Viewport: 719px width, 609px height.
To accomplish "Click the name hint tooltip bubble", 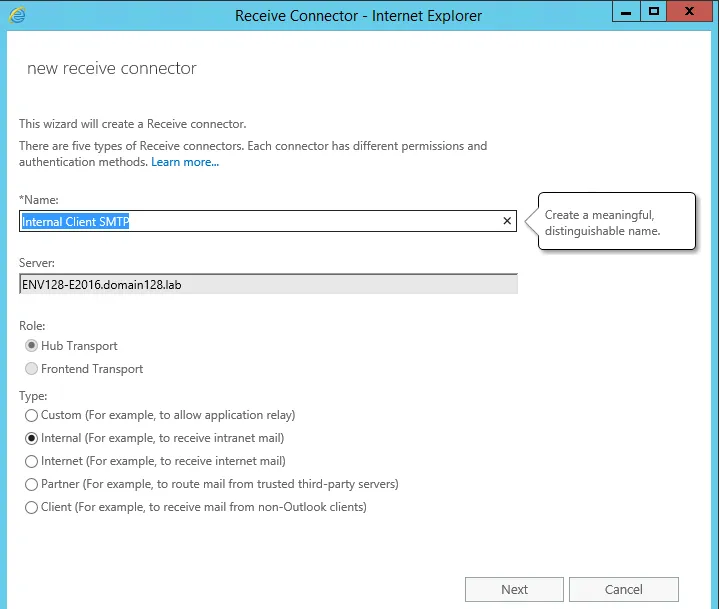I will pyautogui.click(x=615, y=222).
